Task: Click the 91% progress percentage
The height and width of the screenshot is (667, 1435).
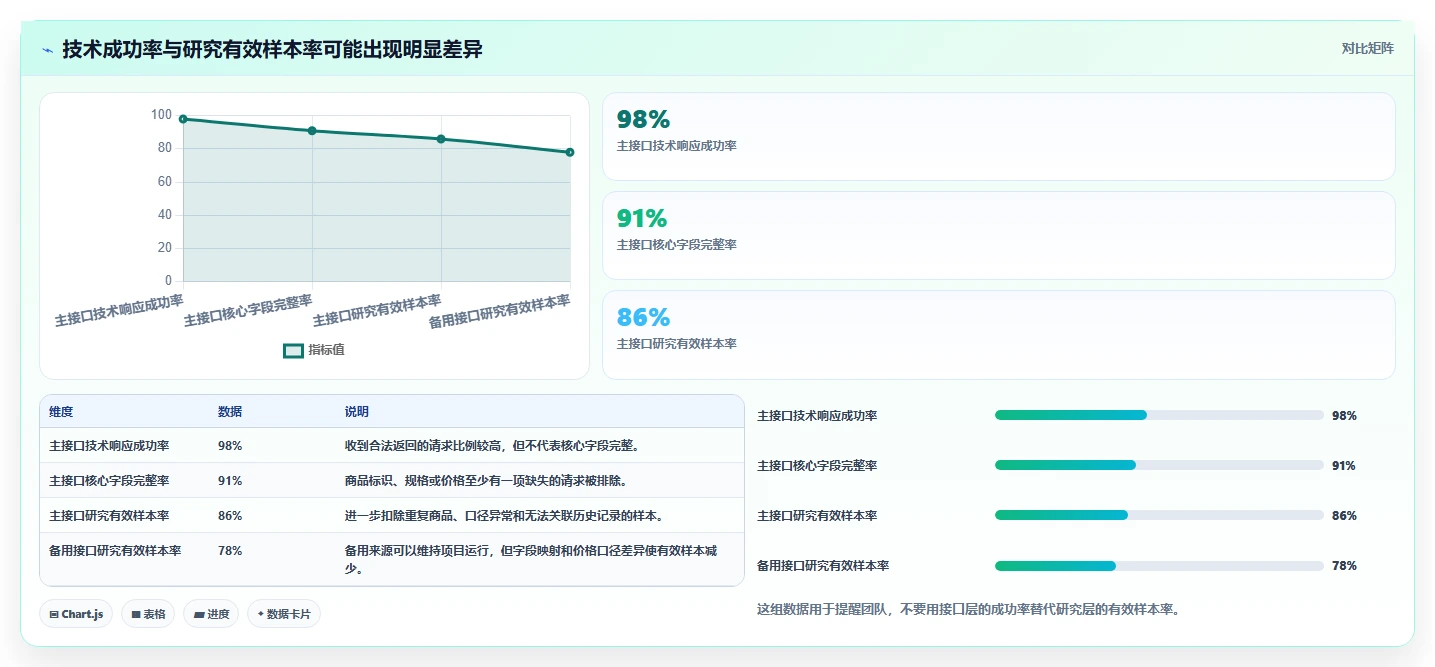Action: pos(1344,466)
